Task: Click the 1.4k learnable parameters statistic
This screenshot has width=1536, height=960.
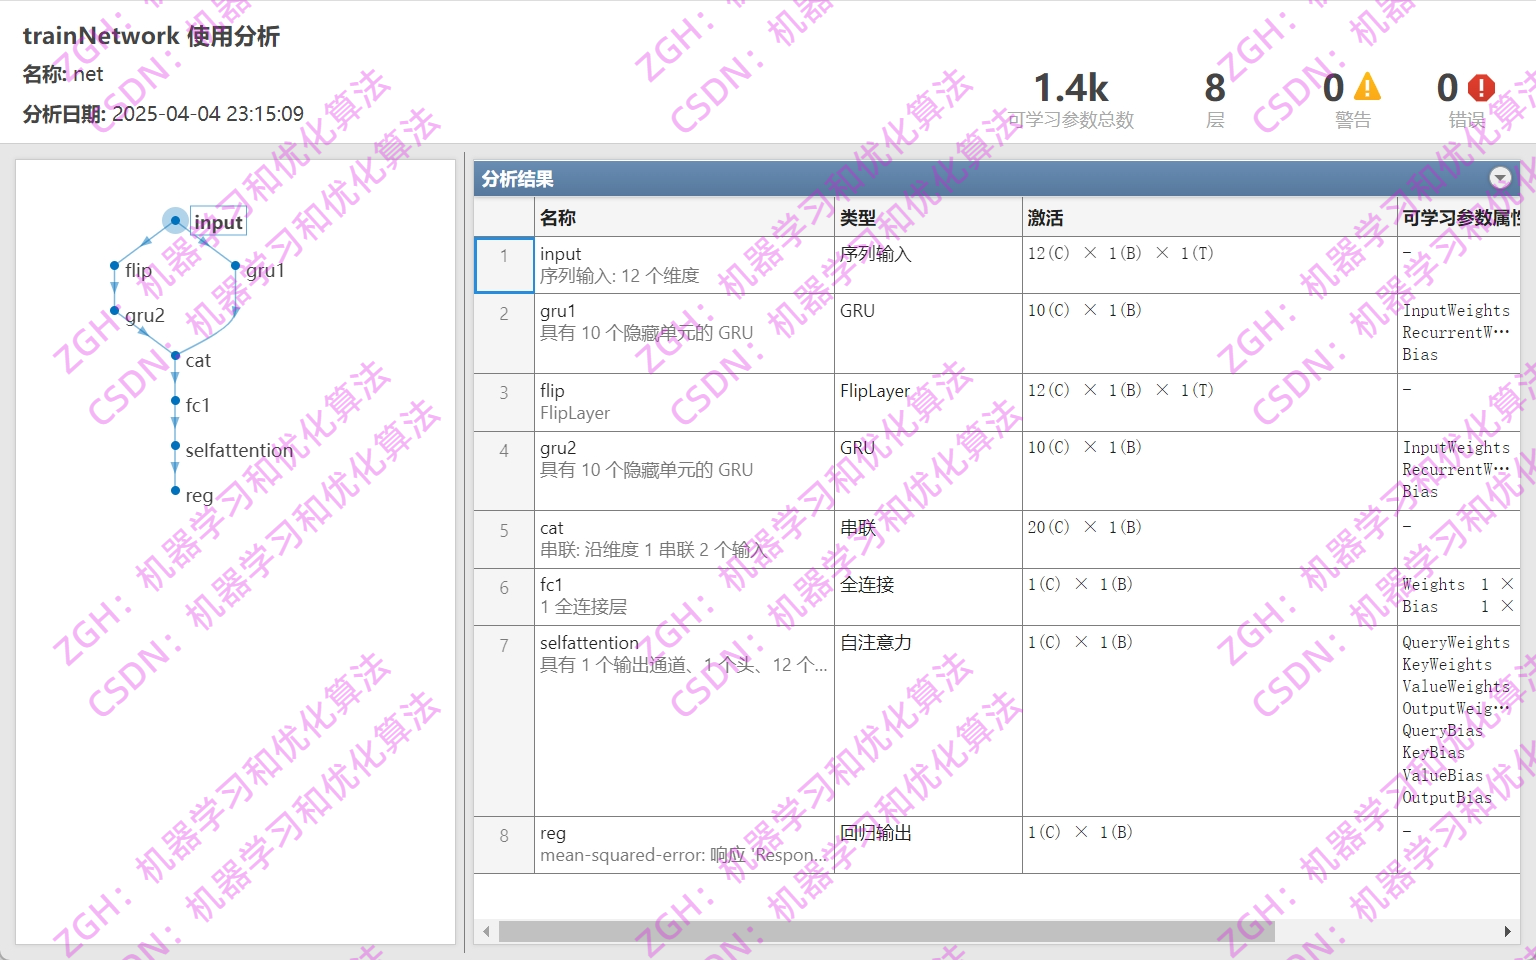Action: tap(1072, 88)
